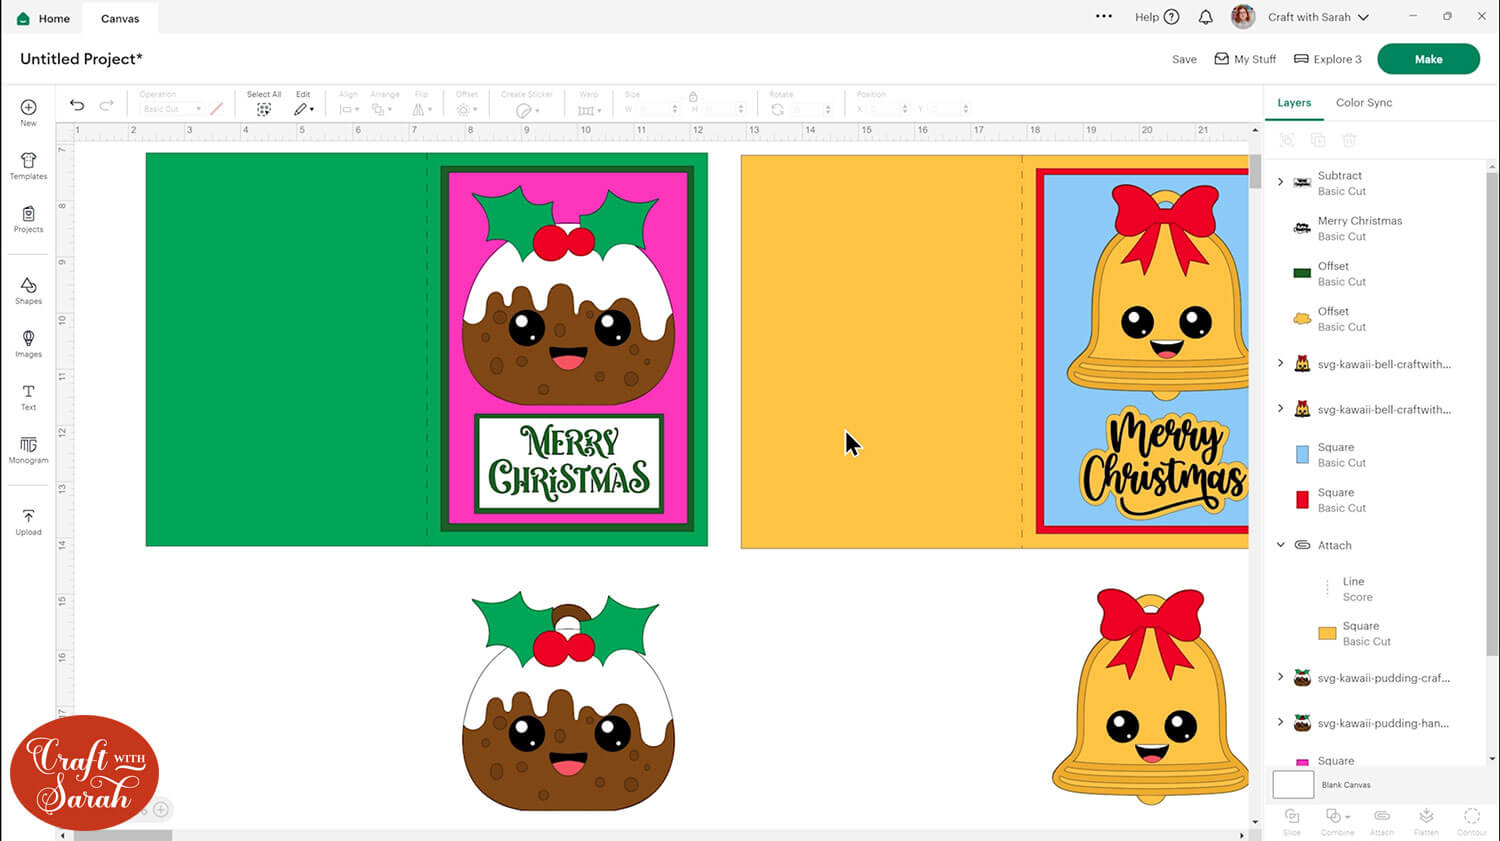Select the red Square layer swatch

tap(1302, 500)
